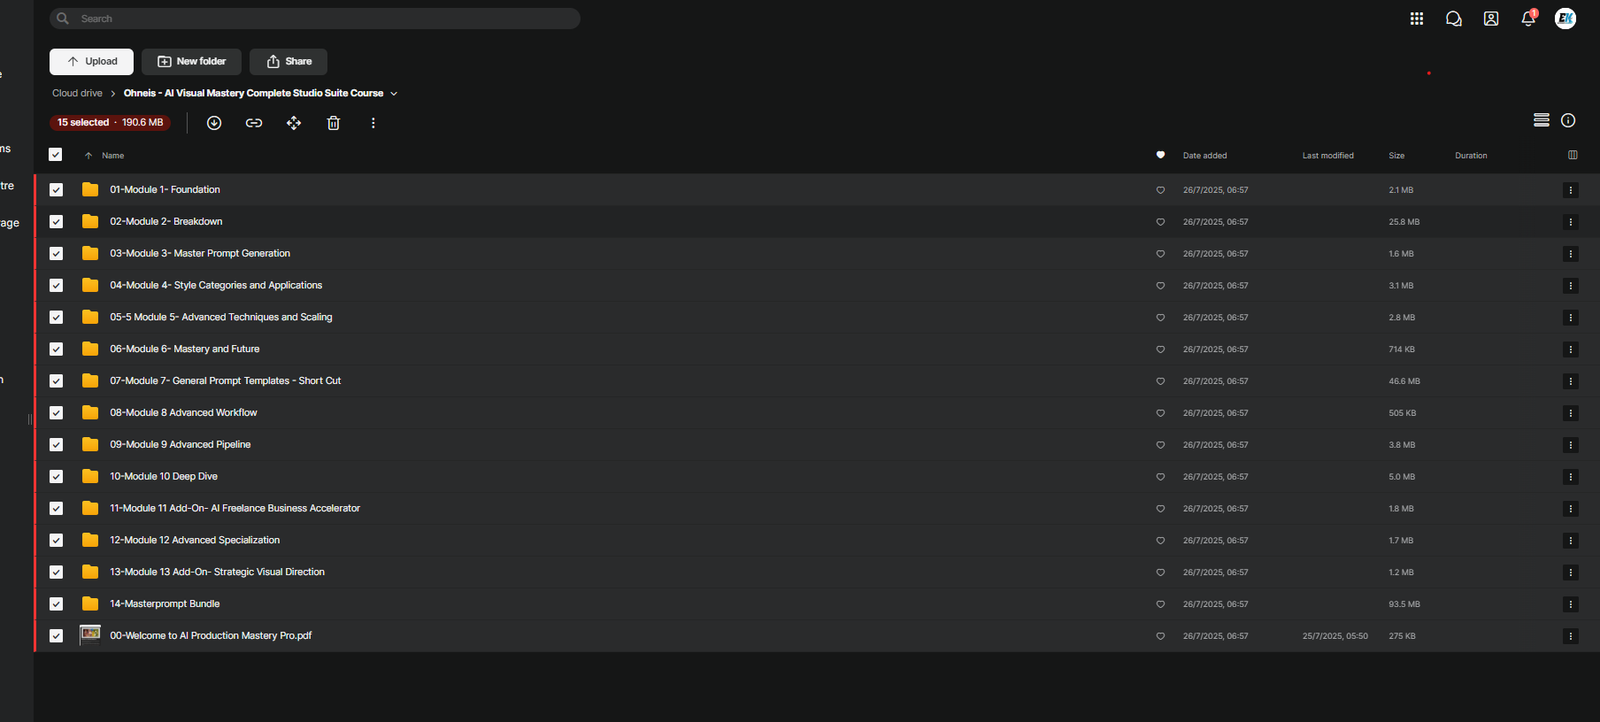The height and width of the screenshot is (722, 1600).
Task: Click the Upload button
Action: point(91,62)
